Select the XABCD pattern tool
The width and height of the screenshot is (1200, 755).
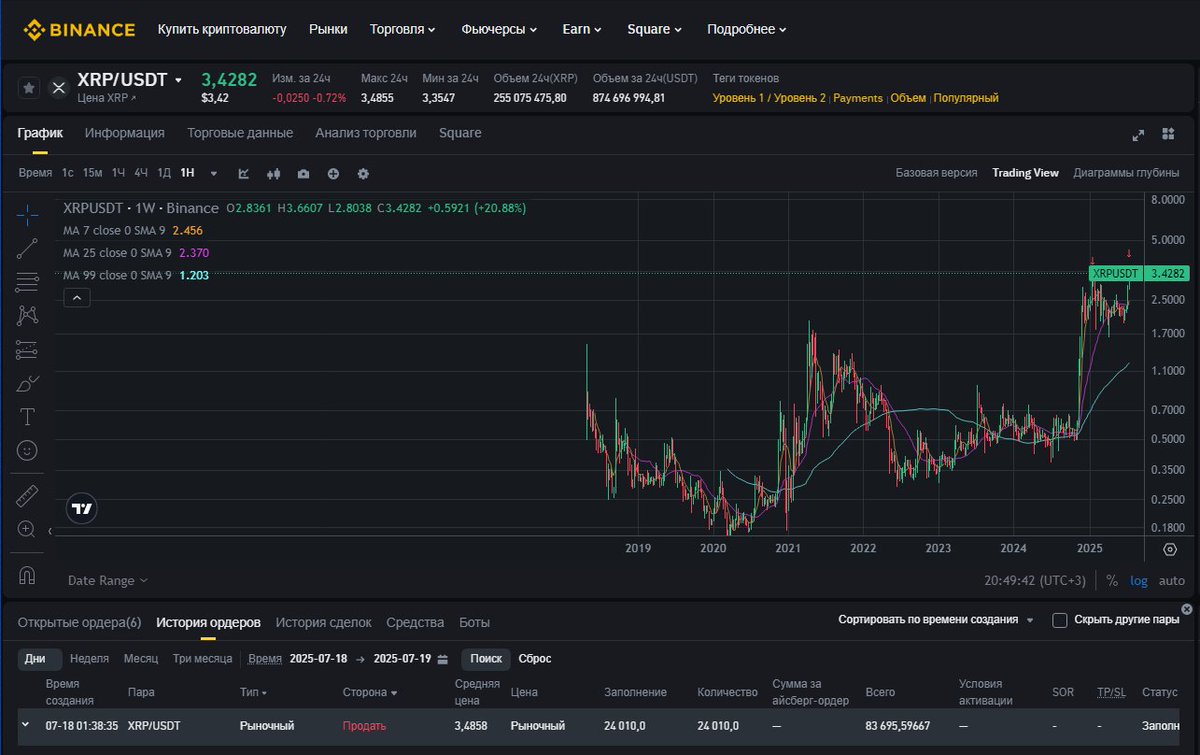(x=27, y=315)
